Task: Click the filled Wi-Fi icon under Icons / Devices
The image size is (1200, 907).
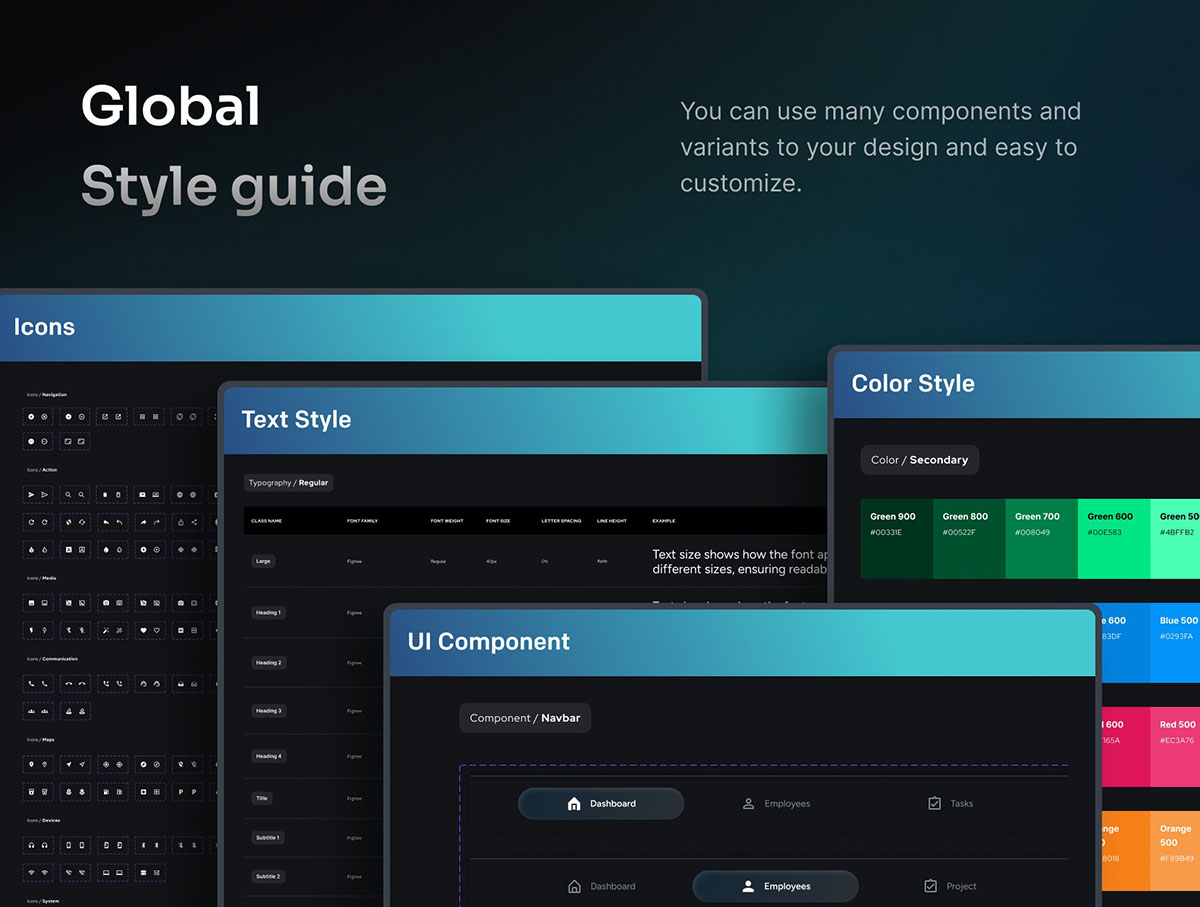Action: pyautogui.click(x=31, y=872)
